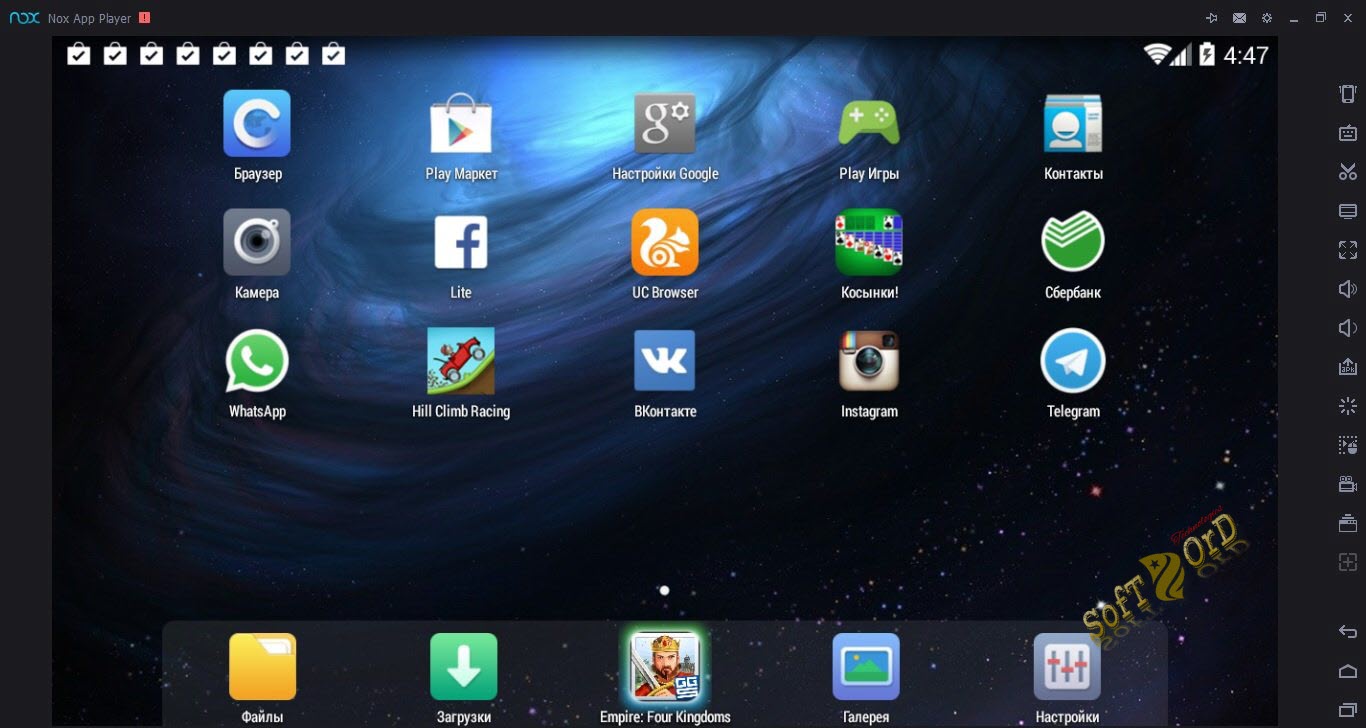Open the ВКонтакте app
Screen dimensions: 1366x728
(665, 361)
